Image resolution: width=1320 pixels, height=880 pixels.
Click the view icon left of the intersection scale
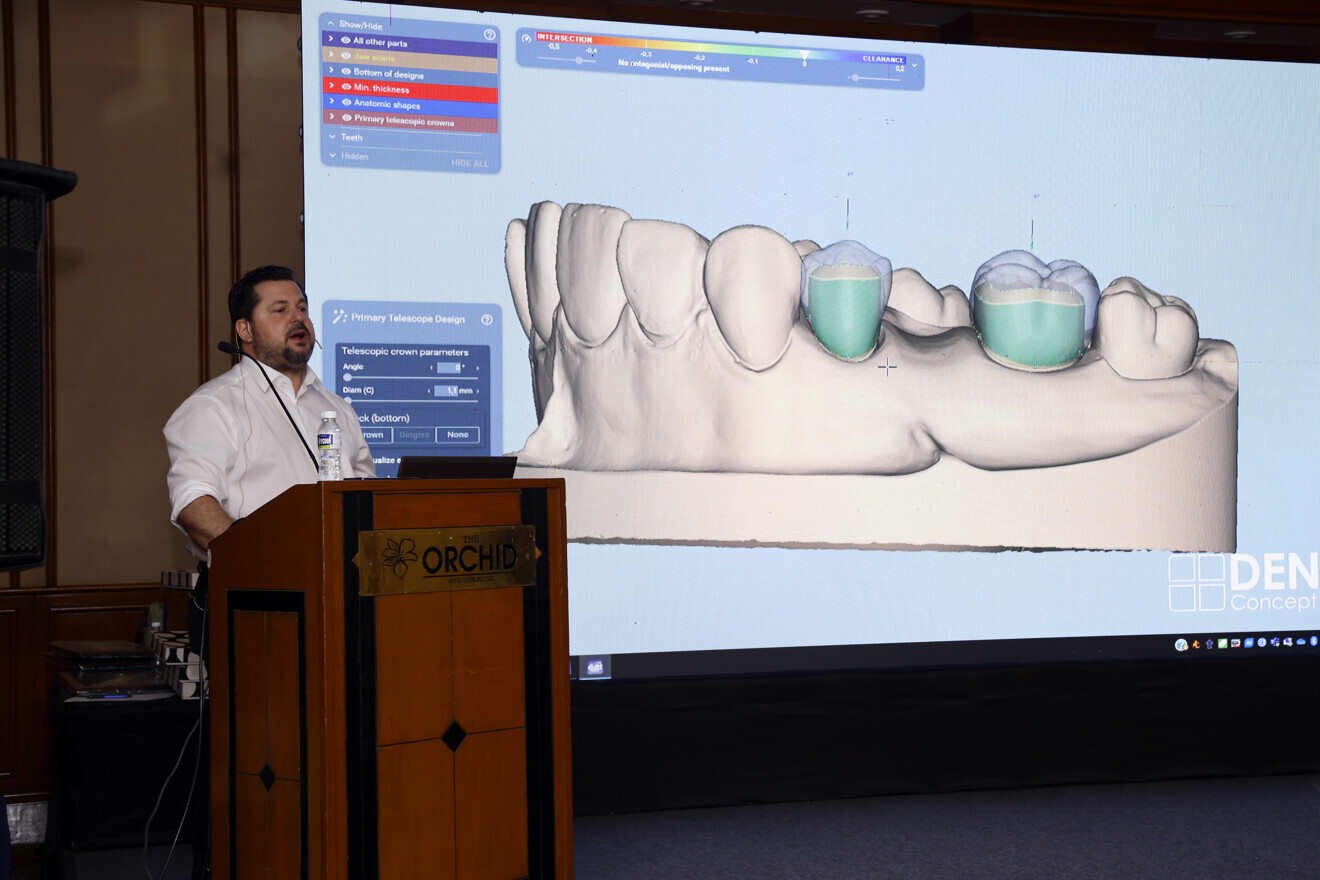pyautogui.click(x=525, y=38)
